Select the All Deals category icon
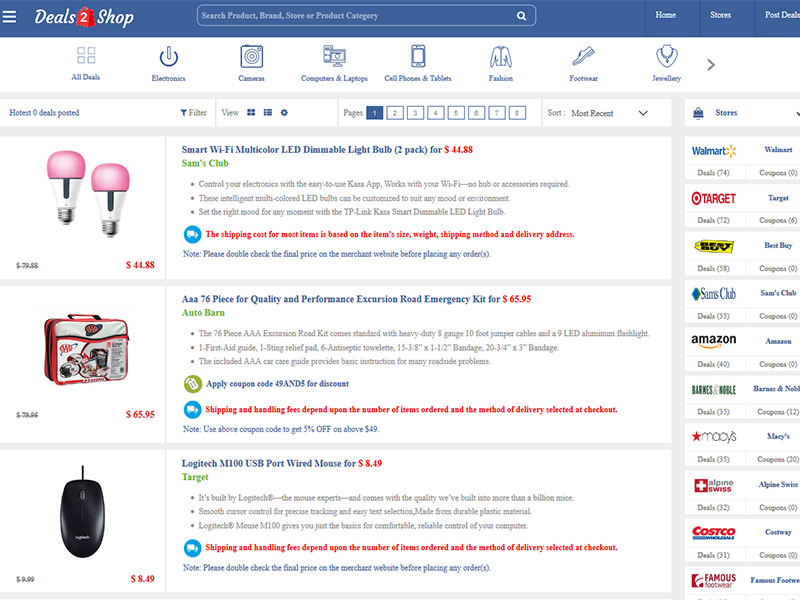800x600 pixels. point(86,55)
